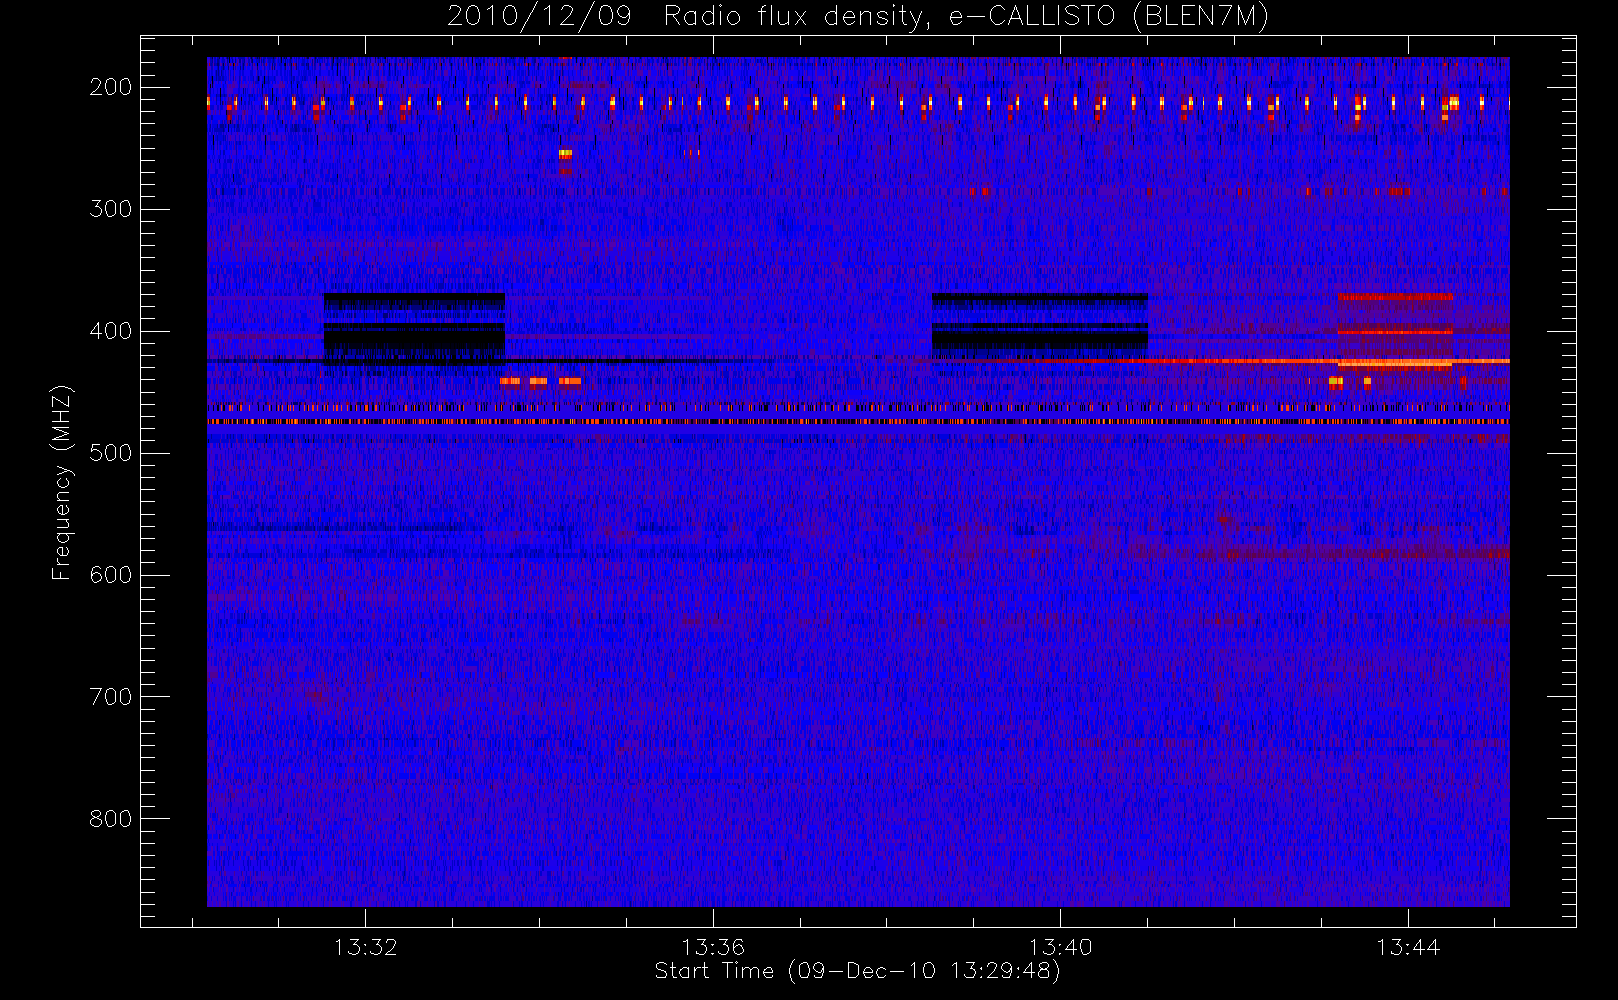Click the 600 frequency tick label
The height and width of the screenshot is (1000, 1618).
[x=111, y=575]
